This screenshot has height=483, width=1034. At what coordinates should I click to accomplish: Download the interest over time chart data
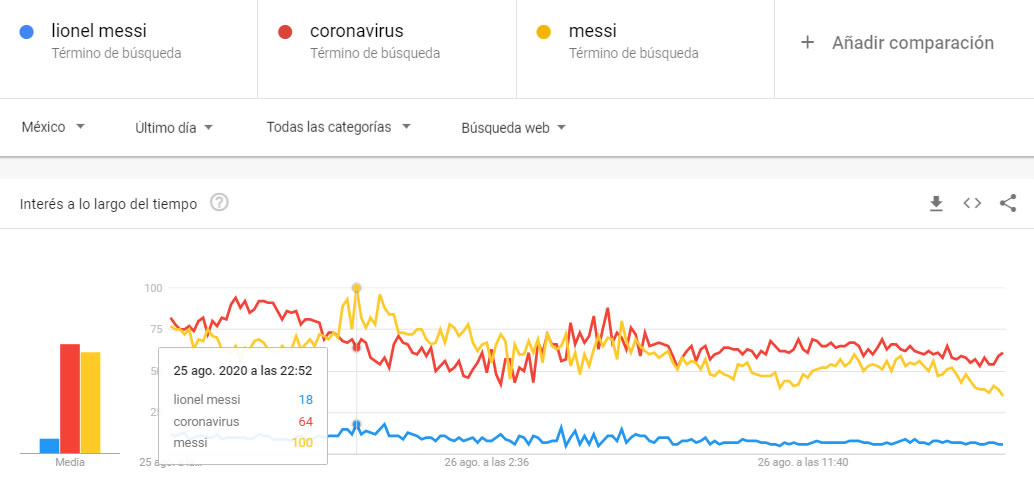point(936,204)
